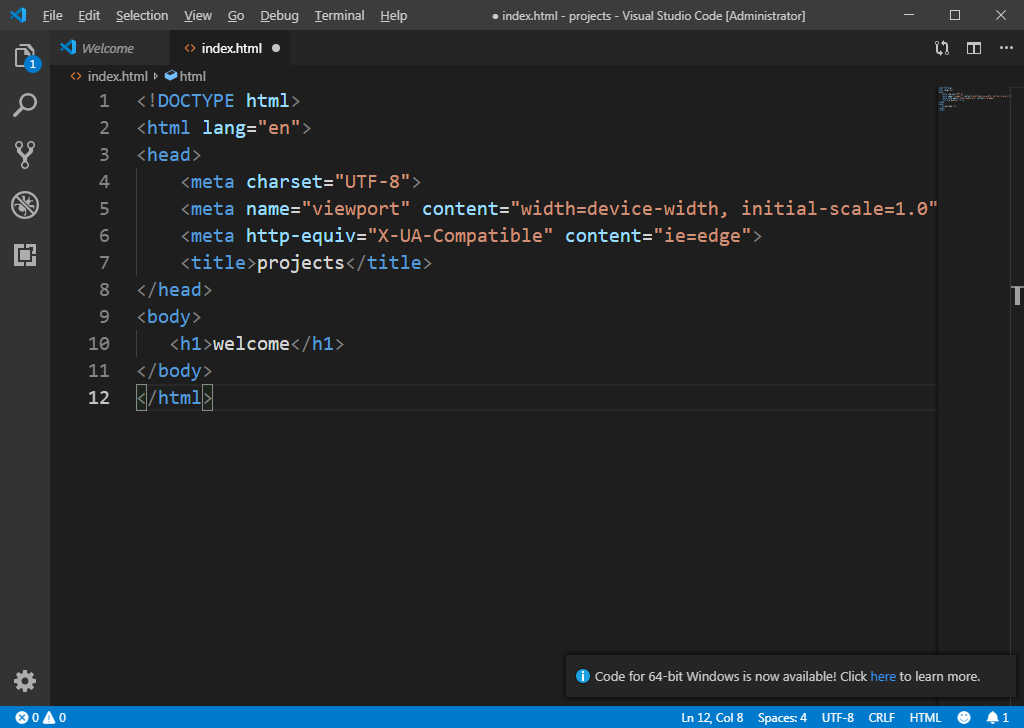Open the Debug view icon

coord(25,205)
